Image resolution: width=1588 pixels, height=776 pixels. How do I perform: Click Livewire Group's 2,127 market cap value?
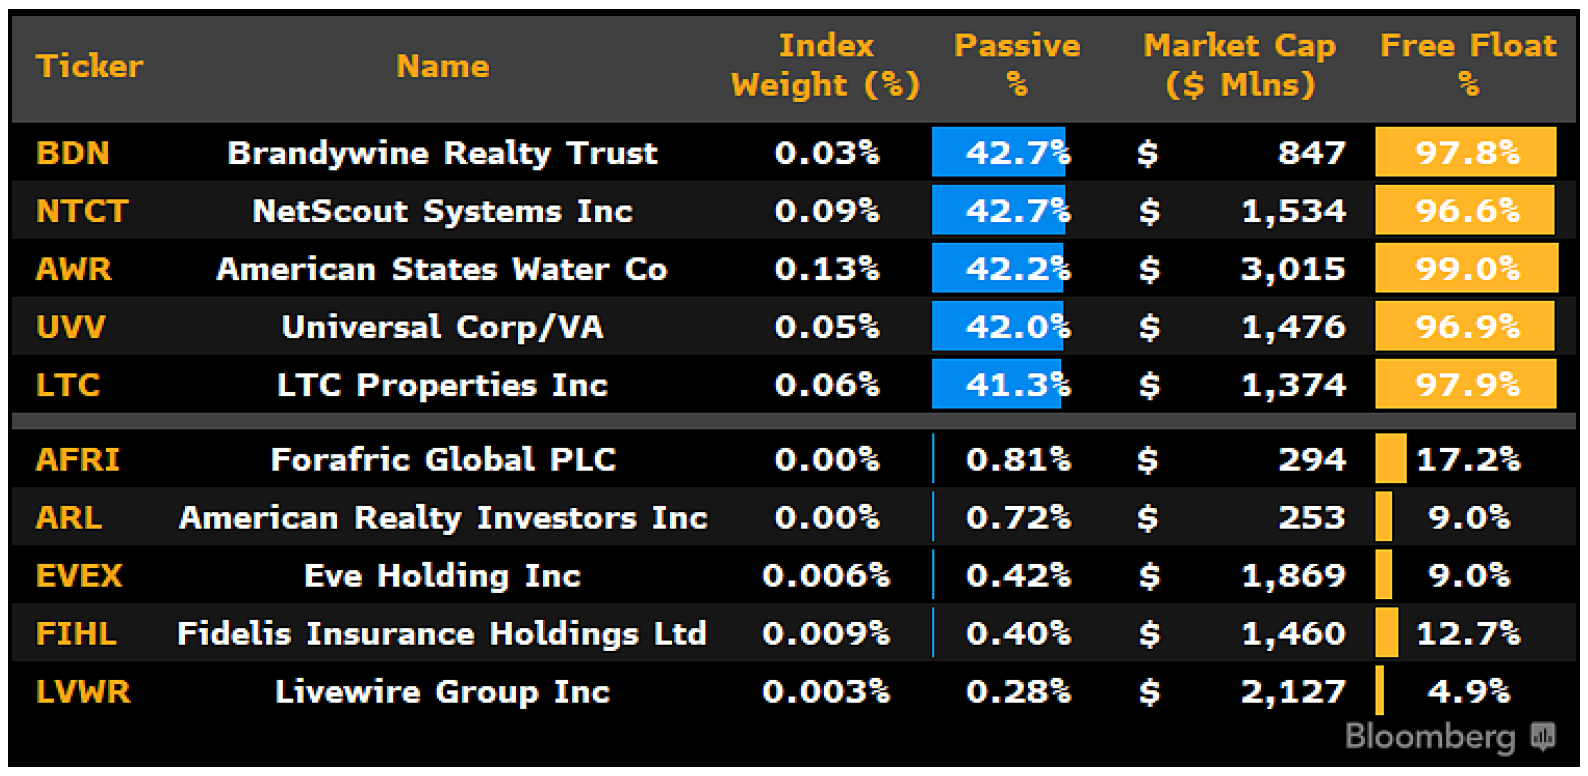1292,692
